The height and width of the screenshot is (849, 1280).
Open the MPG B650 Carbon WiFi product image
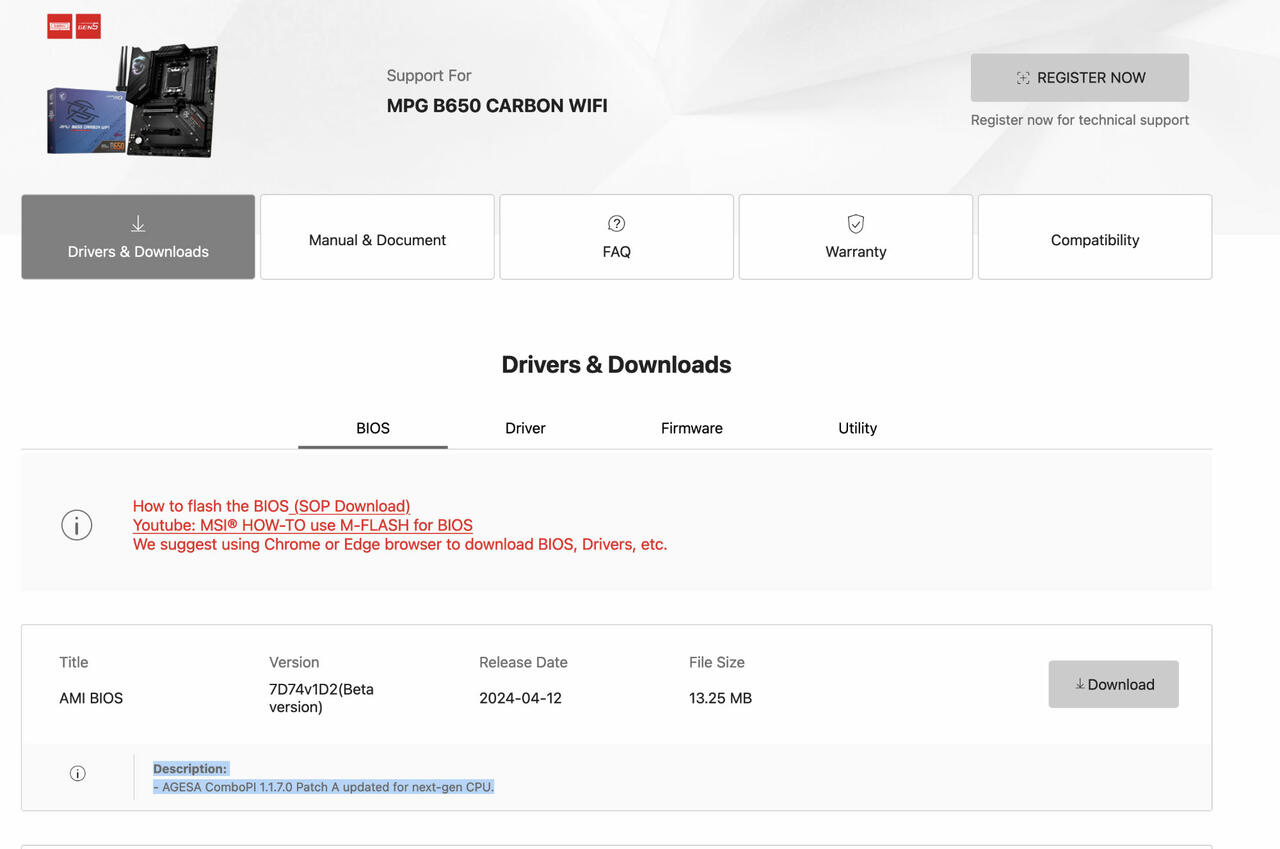pos(132,100)
